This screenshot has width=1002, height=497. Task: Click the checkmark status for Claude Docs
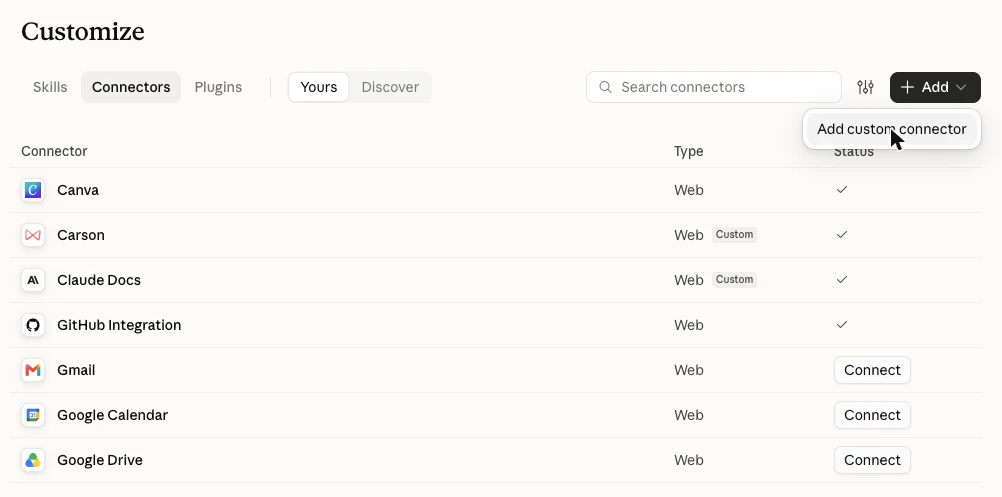coord(842,279)
